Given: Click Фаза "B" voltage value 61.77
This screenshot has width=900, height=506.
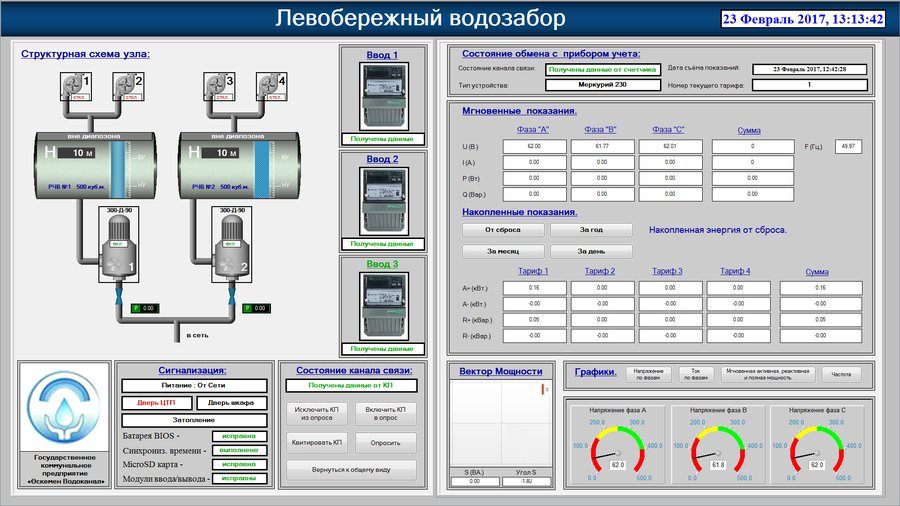Looking at the screenshot, I should pyautogui.click(x=602, y=146).
